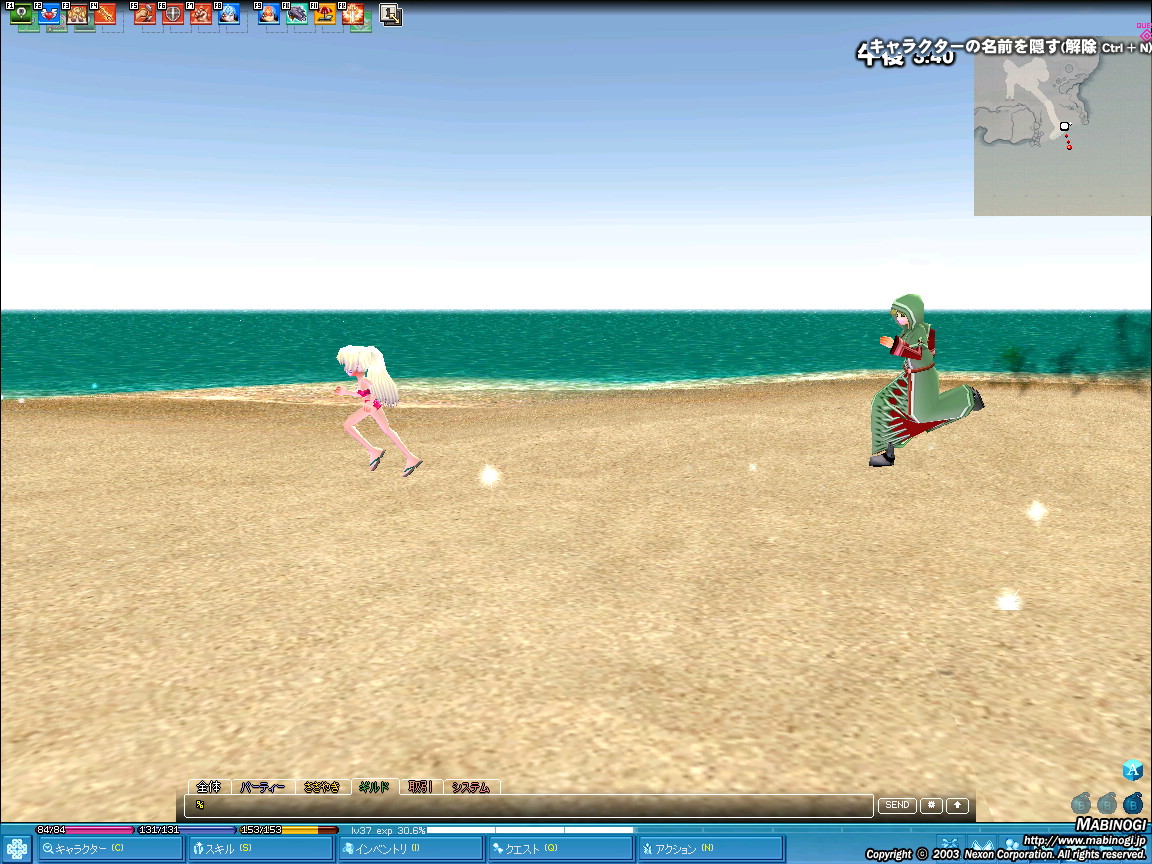Viewport: 1152px width, 864px height.
Task: Switch hotbar set with the 1 icon
Action: [391, 15]
